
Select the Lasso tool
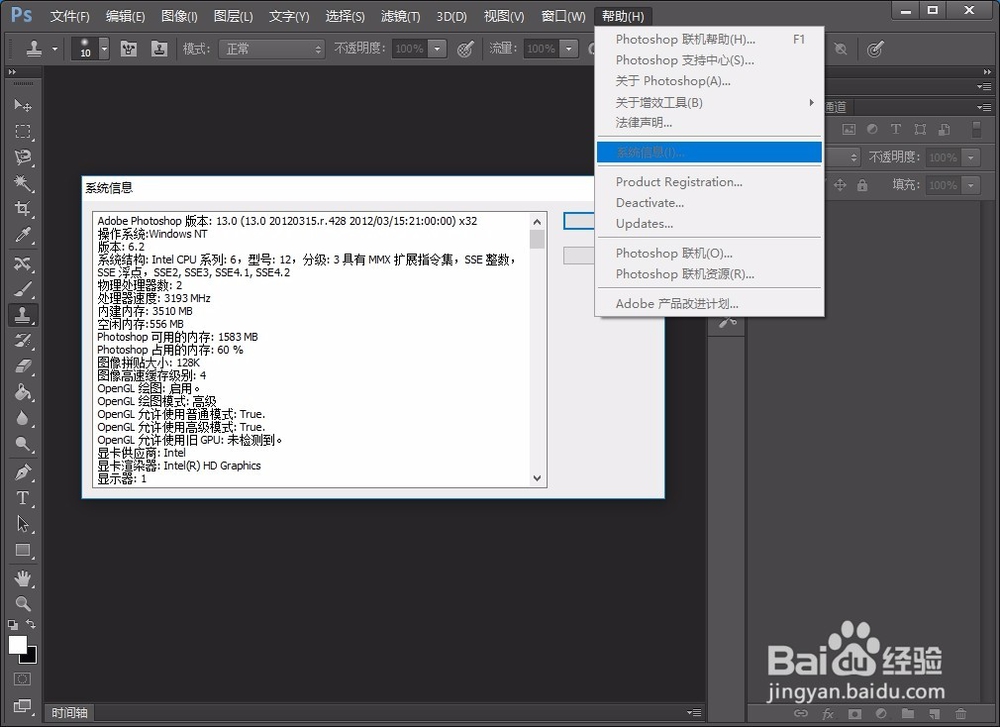tap(23, 157)
